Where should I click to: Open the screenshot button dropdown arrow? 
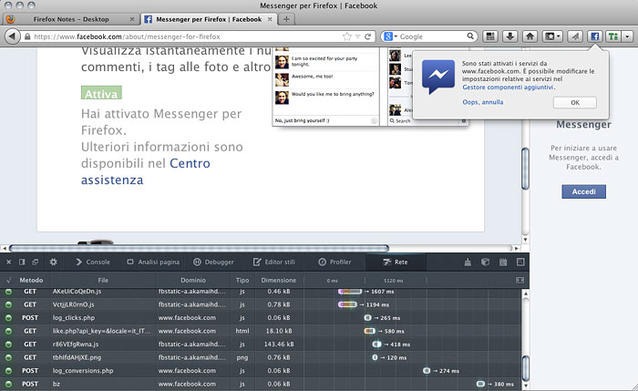(x=559, y=37)
